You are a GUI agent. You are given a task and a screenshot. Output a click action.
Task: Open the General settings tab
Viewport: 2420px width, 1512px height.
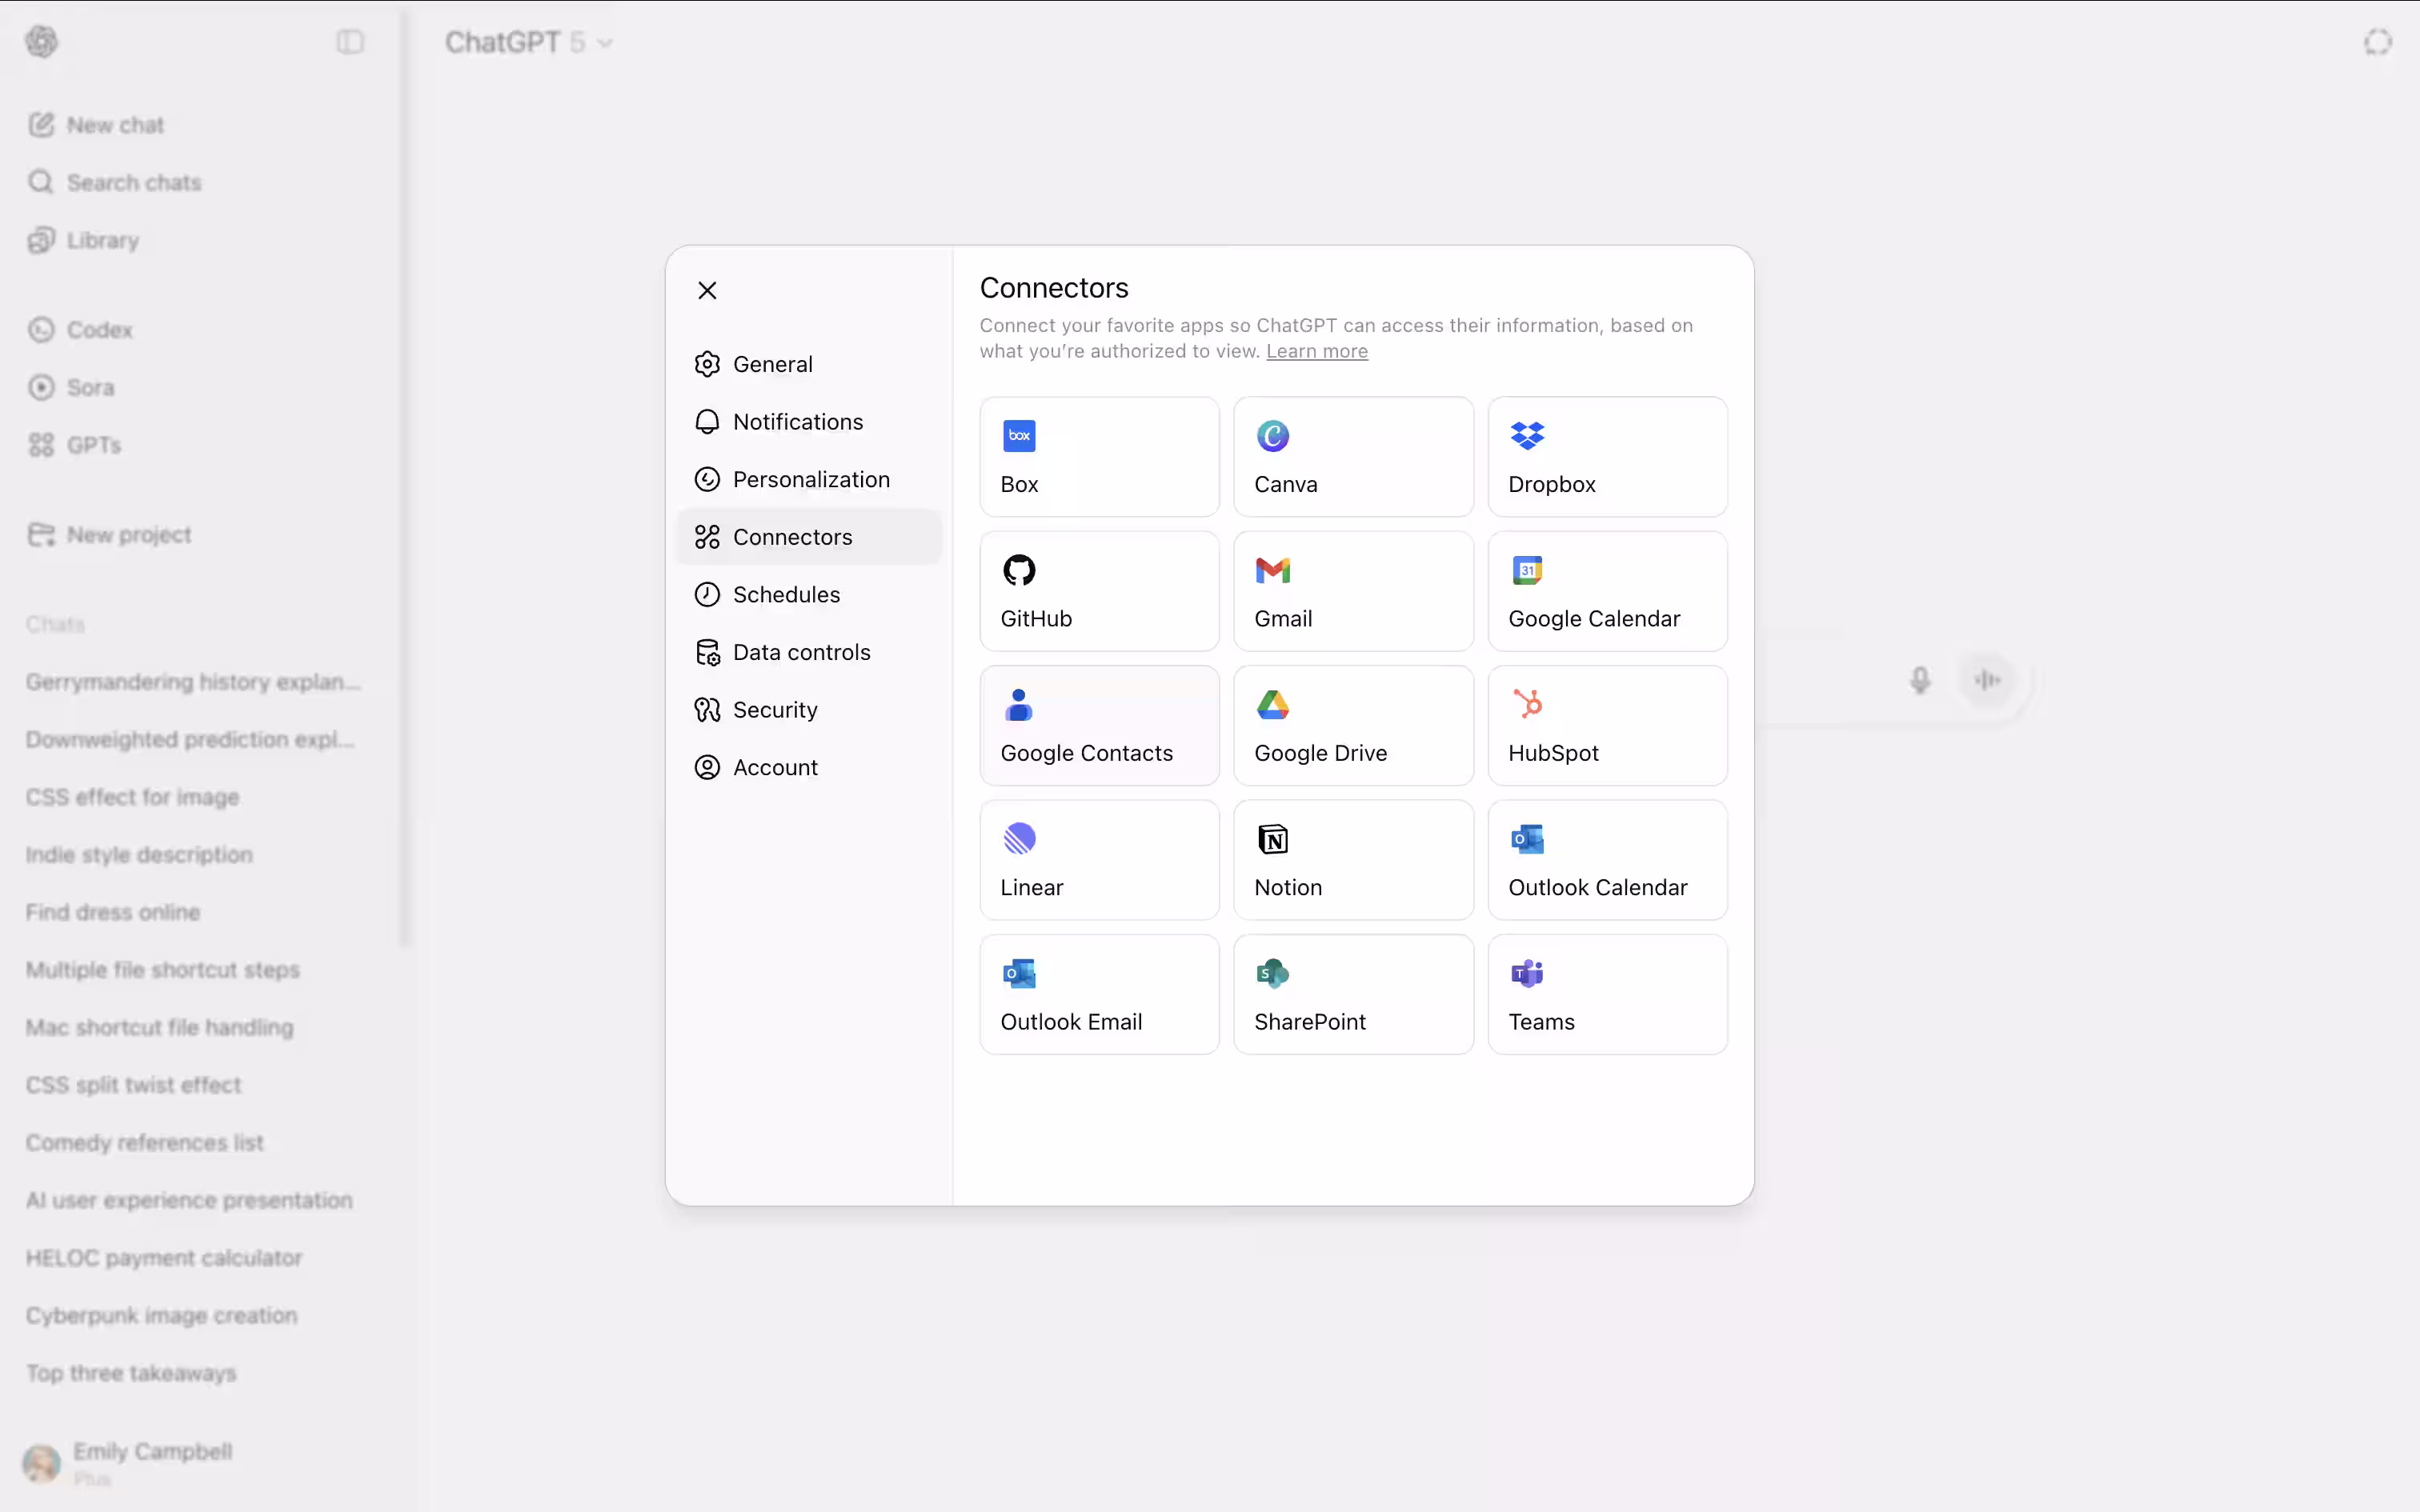808,364
